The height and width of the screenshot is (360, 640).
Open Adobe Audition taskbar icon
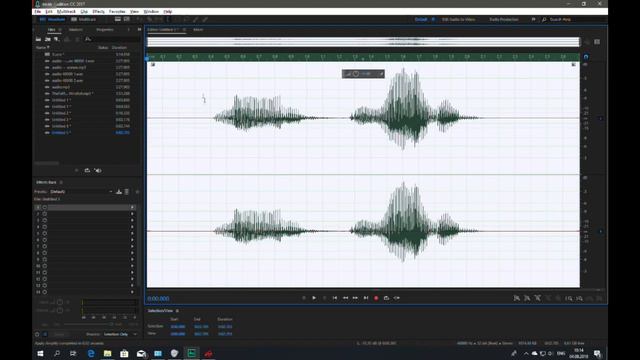[x=191, y=353]
